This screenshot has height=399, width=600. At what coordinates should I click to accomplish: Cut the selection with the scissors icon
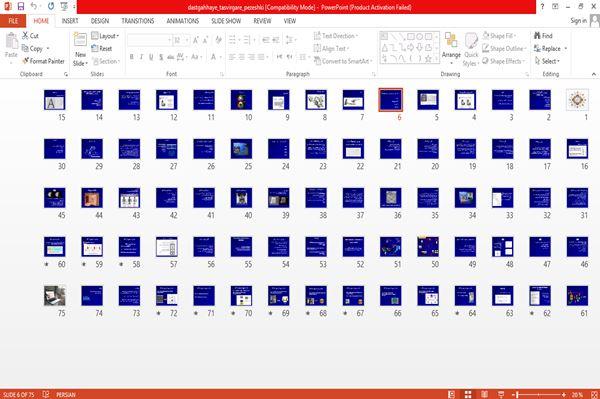(x=30, y=36)
